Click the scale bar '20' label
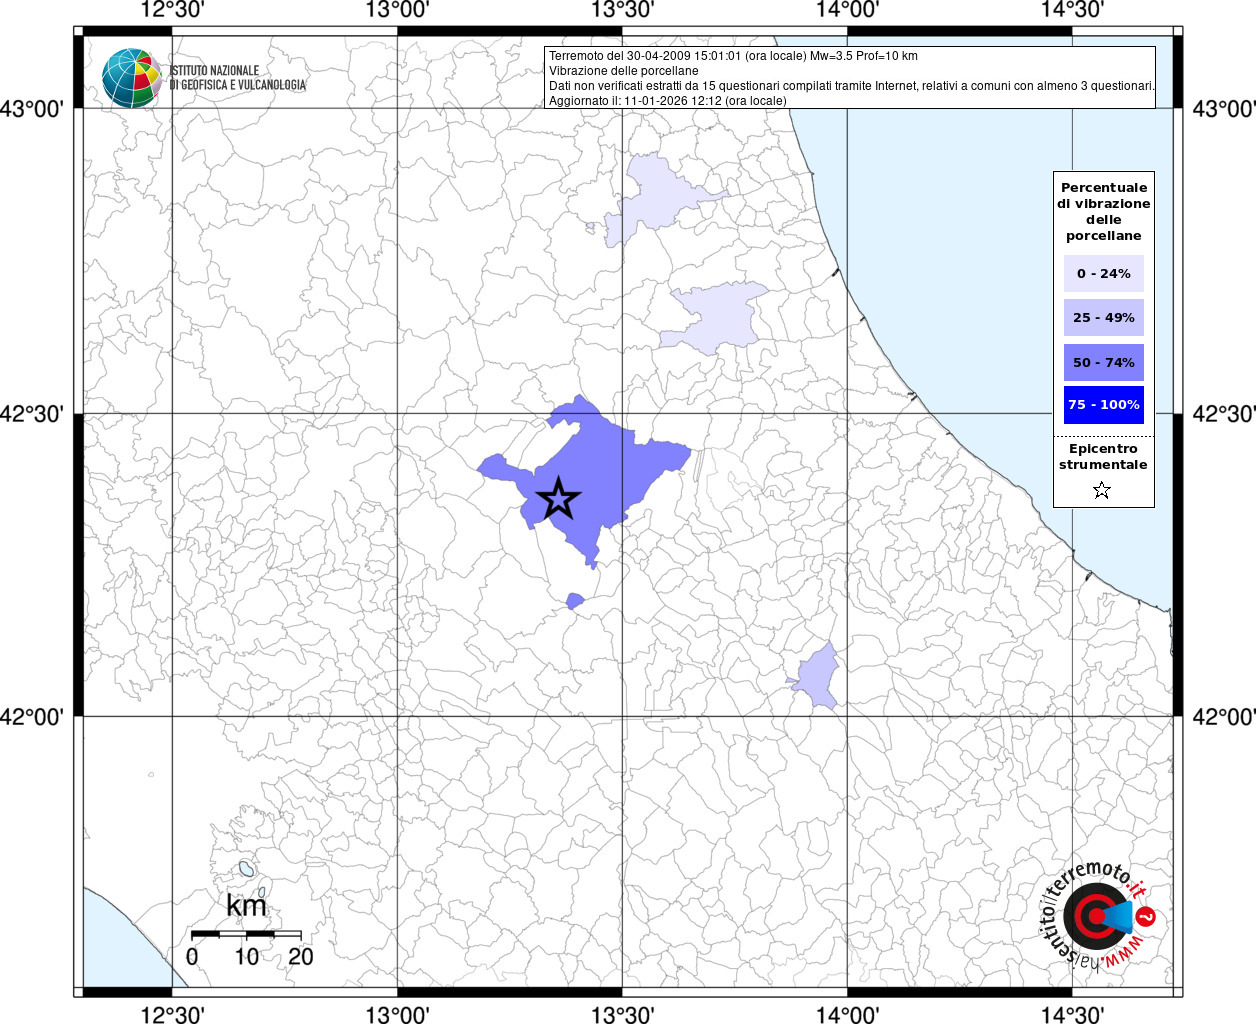 click(300, 956)
